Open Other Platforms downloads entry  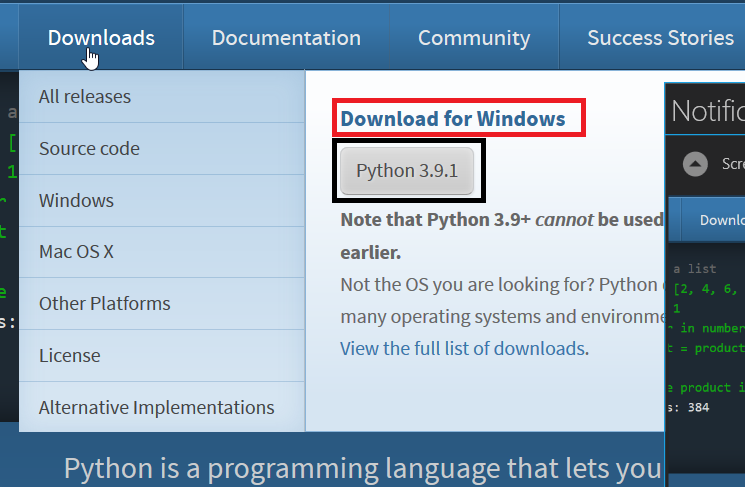[x=162, y=304]
